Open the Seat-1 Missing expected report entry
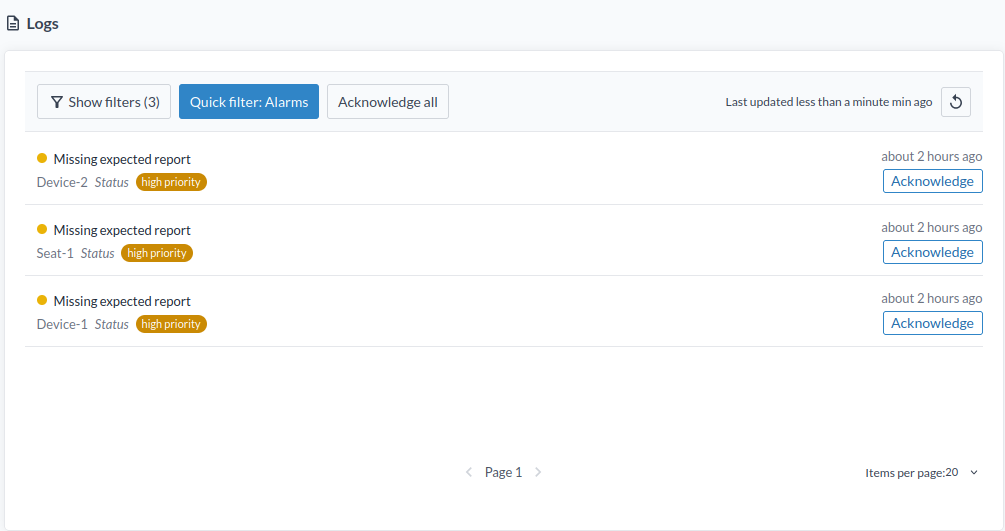The height and width of the screenshot is (531, 1005). [122, 230]
